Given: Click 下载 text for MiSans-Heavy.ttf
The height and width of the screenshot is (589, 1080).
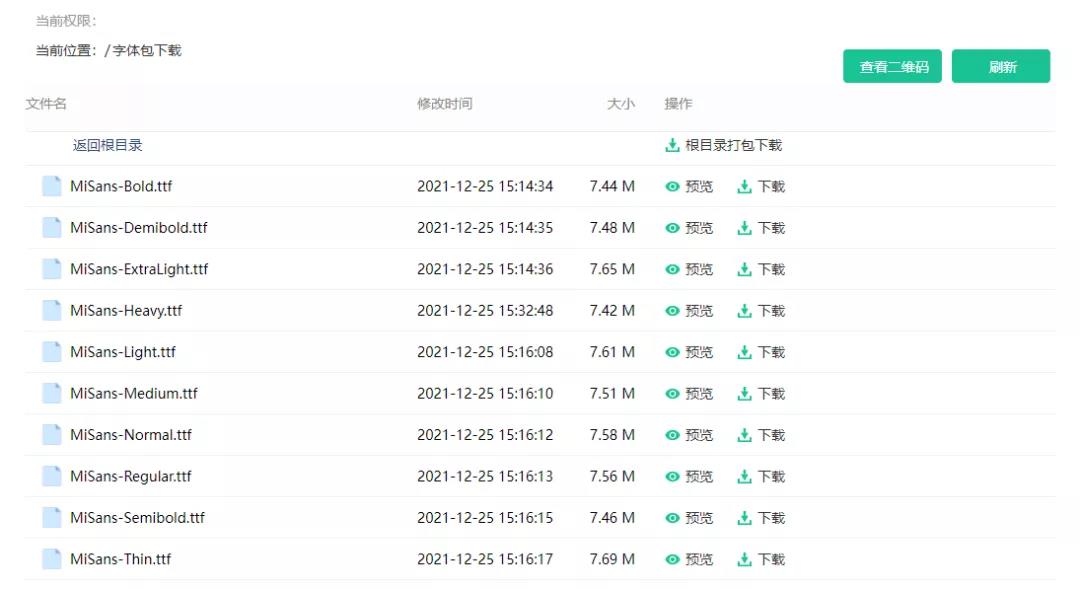Looking at the screenshot, I should (771, 311).
